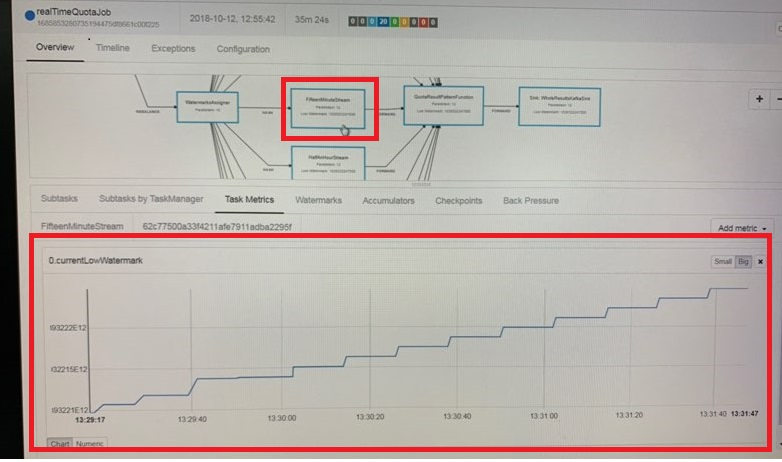This screenshot has width=782, height=462.
Task: Open the Add metric dropdown
Action: [740, 228]
